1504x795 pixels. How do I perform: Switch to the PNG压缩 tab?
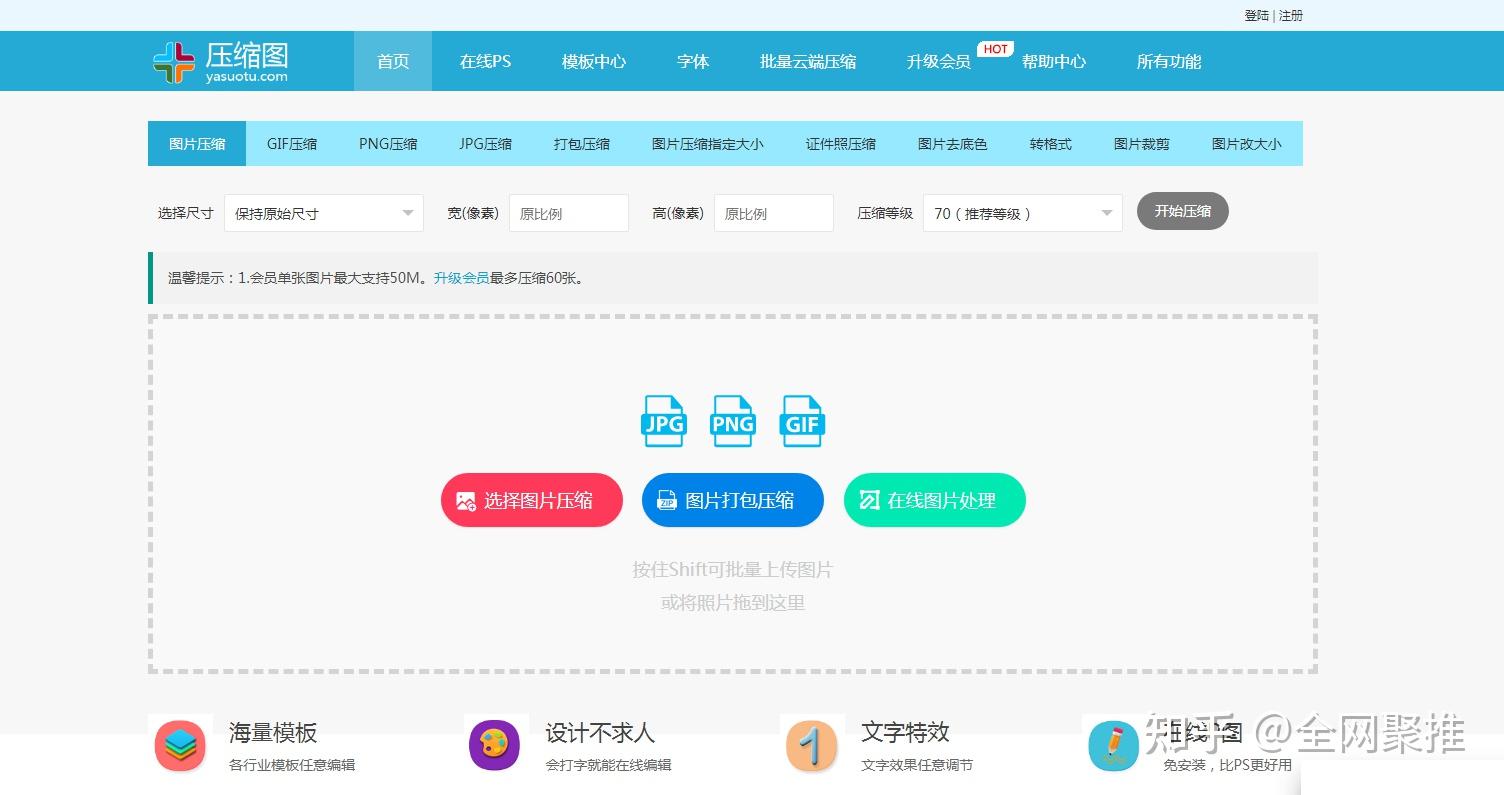tap(388, 143)
